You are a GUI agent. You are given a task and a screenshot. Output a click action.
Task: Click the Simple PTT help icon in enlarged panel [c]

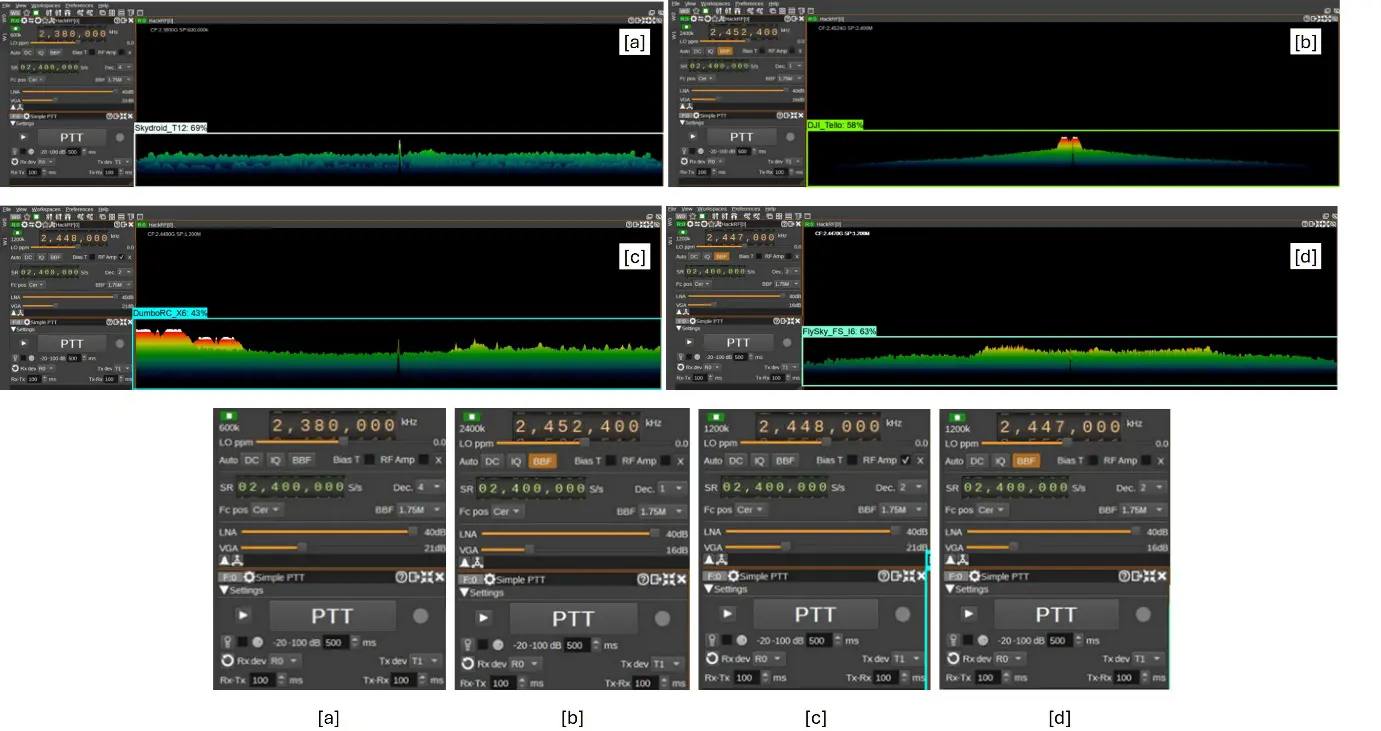tap(884, 576)
